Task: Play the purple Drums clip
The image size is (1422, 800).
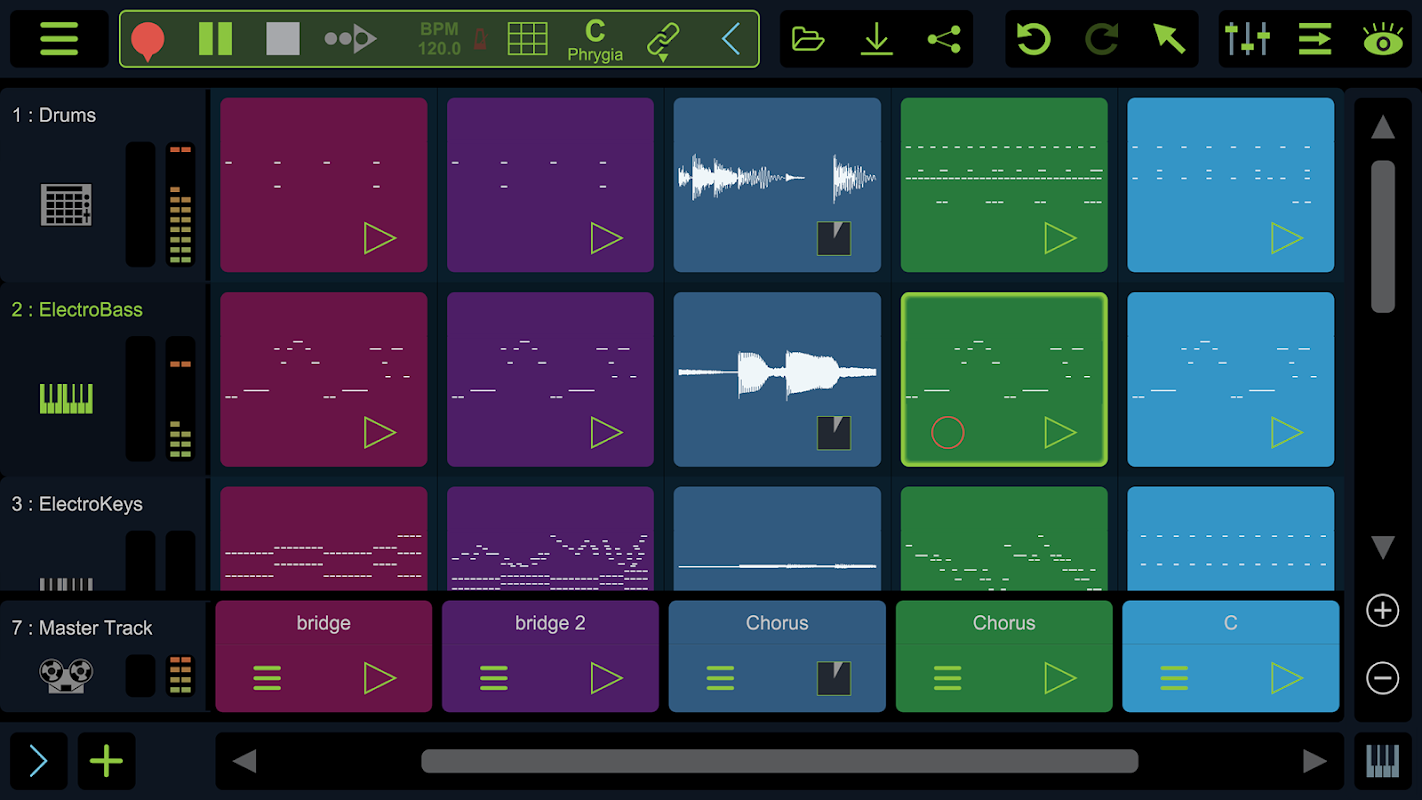Action: coord(606,238)
